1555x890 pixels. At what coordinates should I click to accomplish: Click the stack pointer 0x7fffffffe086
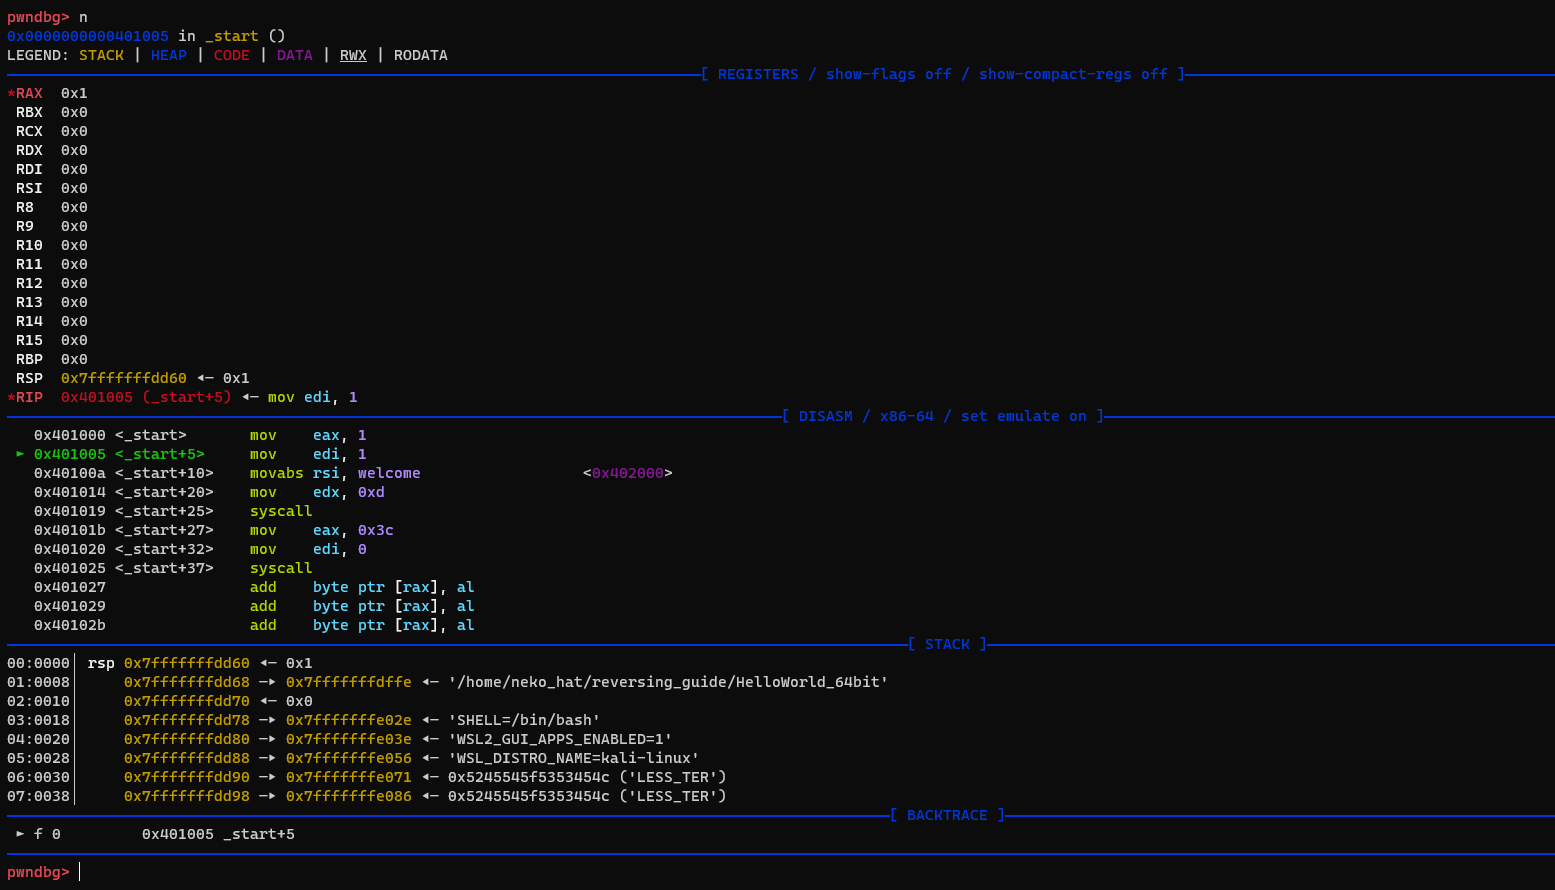click(x=349, y=796)
